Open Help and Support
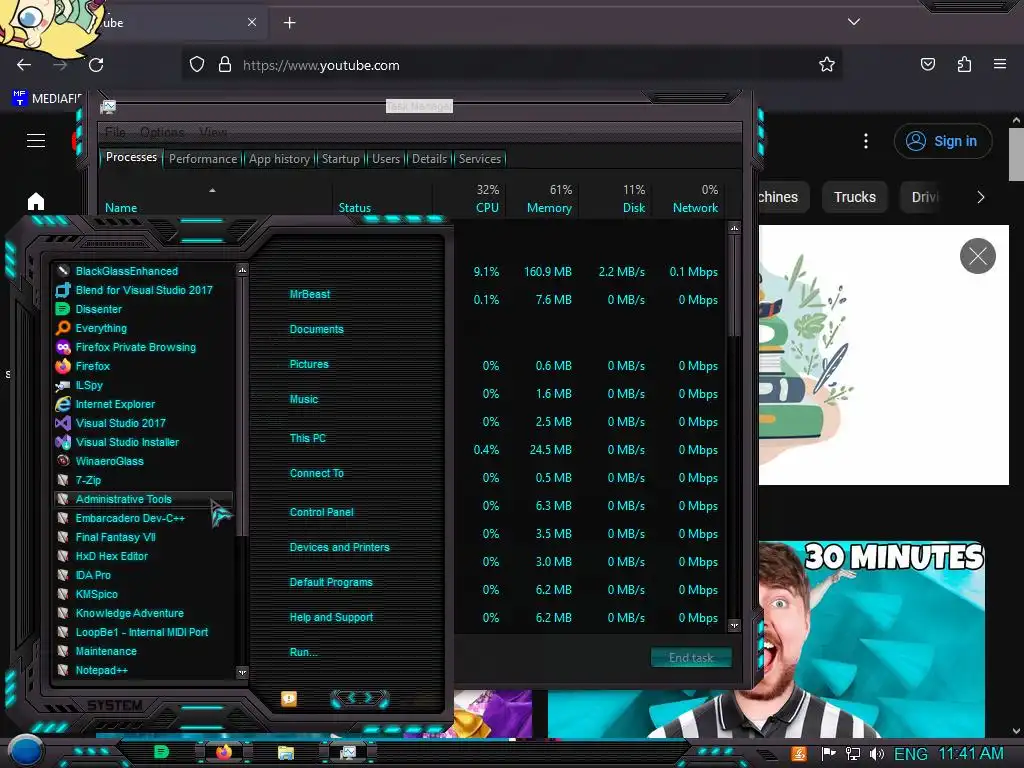The width and height of the screenshot is (1024, 768). coord(331,617)
